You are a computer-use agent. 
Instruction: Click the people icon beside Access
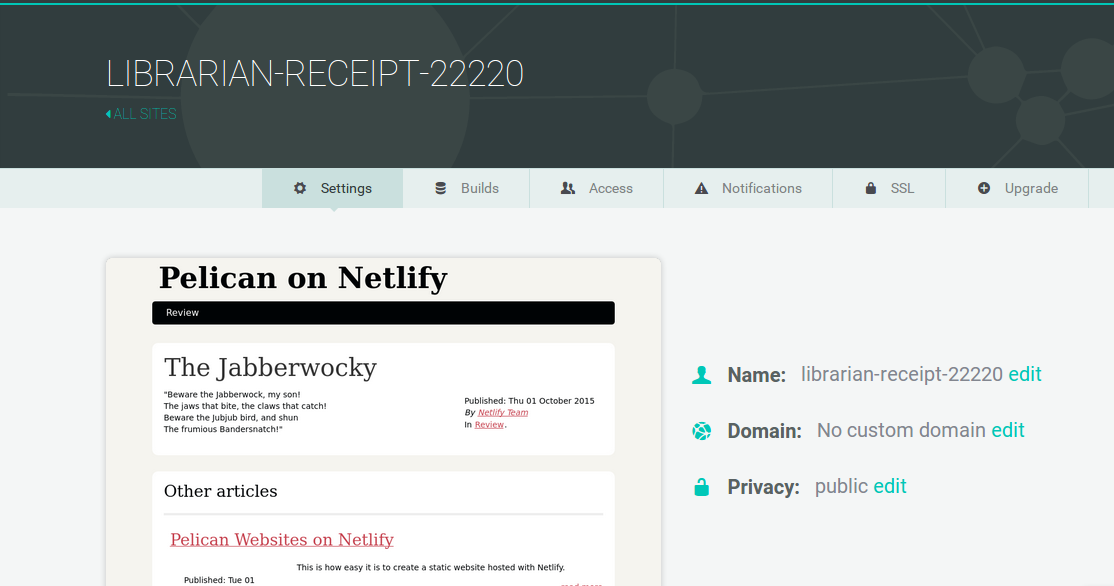pos(568,188)
